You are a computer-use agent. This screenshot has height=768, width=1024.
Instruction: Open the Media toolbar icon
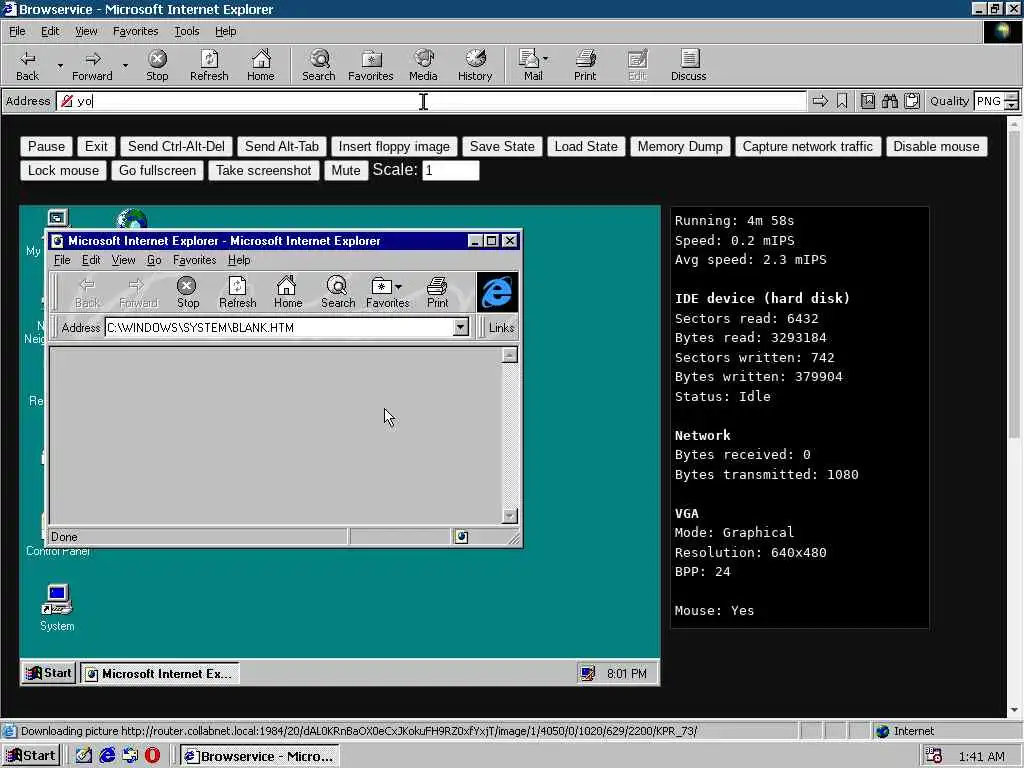coord(423,65)
